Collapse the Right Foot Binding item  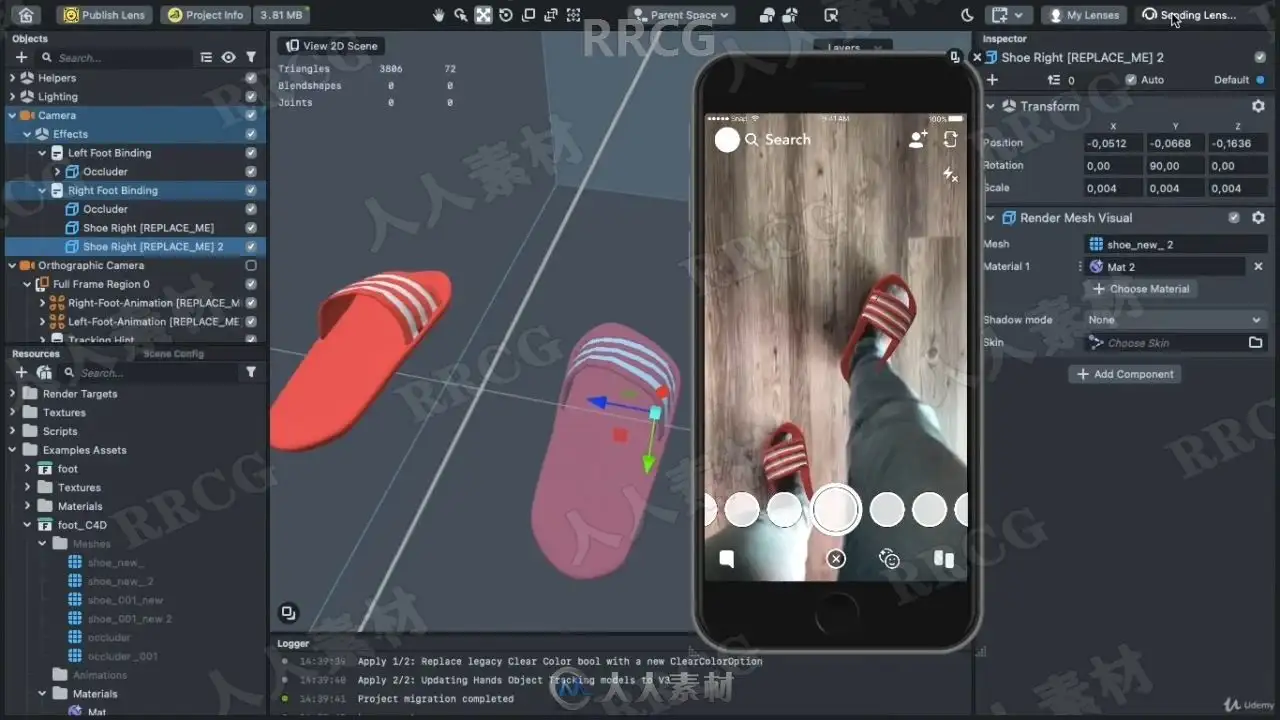pyautogui.click(x=42, y=190)
